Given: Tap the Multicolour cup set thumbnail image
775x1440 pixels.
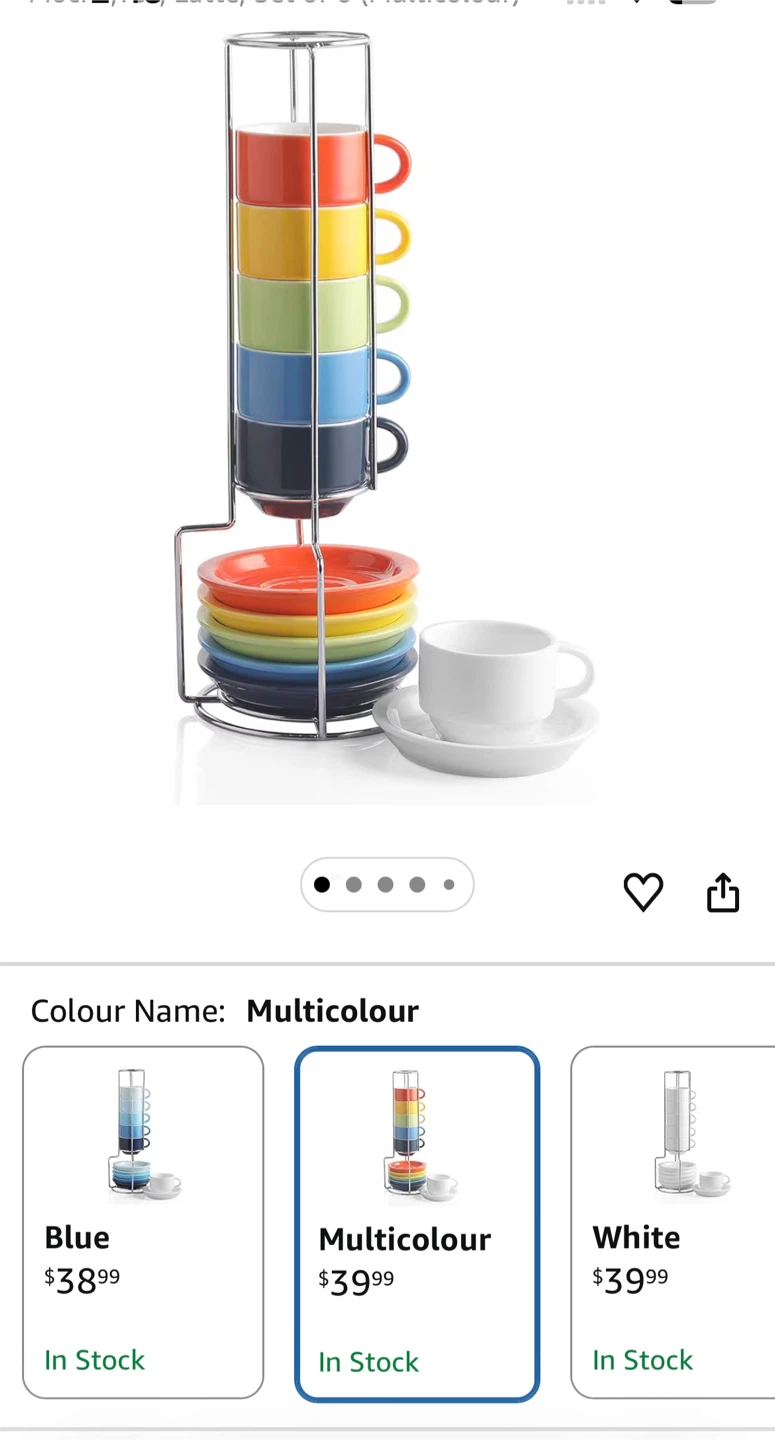Looking at the screenshot, I should [x=418, y=1135].
